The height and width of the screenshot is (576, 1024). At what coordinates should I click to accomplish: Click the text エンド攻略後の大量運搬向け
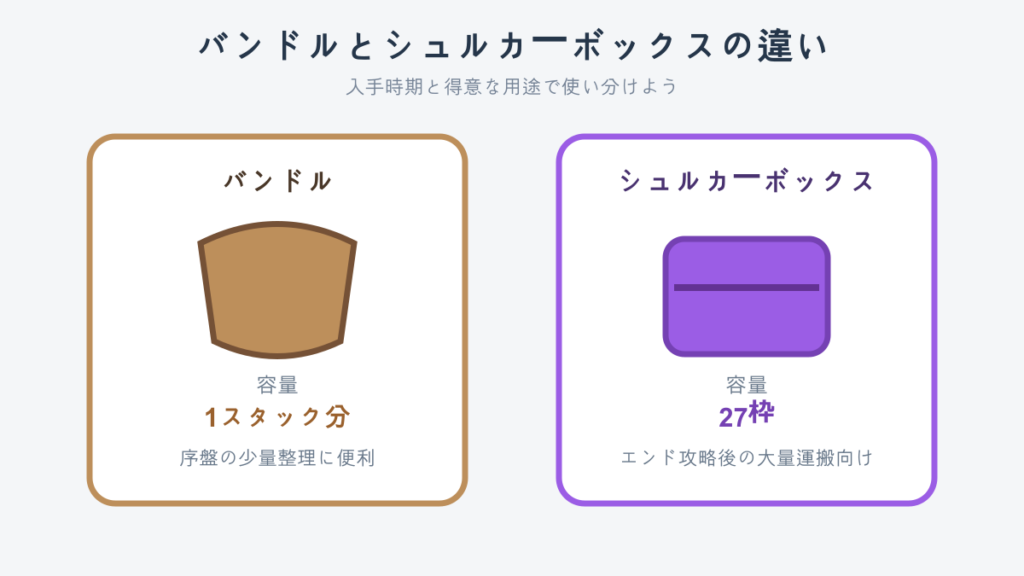[x=746, y=458]
